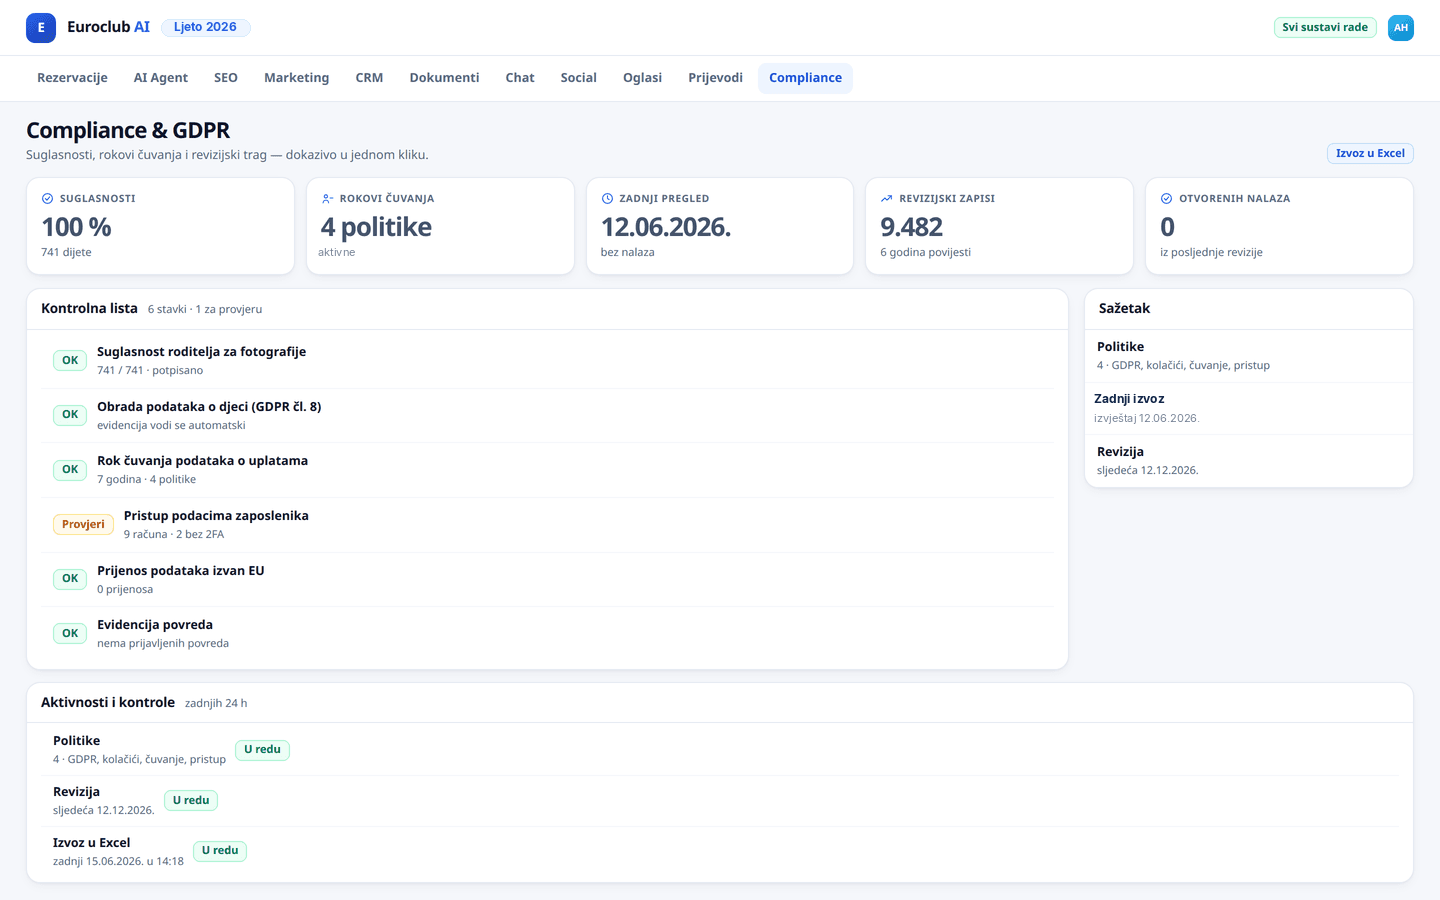Go to the Oglasi tab
1440x900 pixels.
(x=642, y=78)
